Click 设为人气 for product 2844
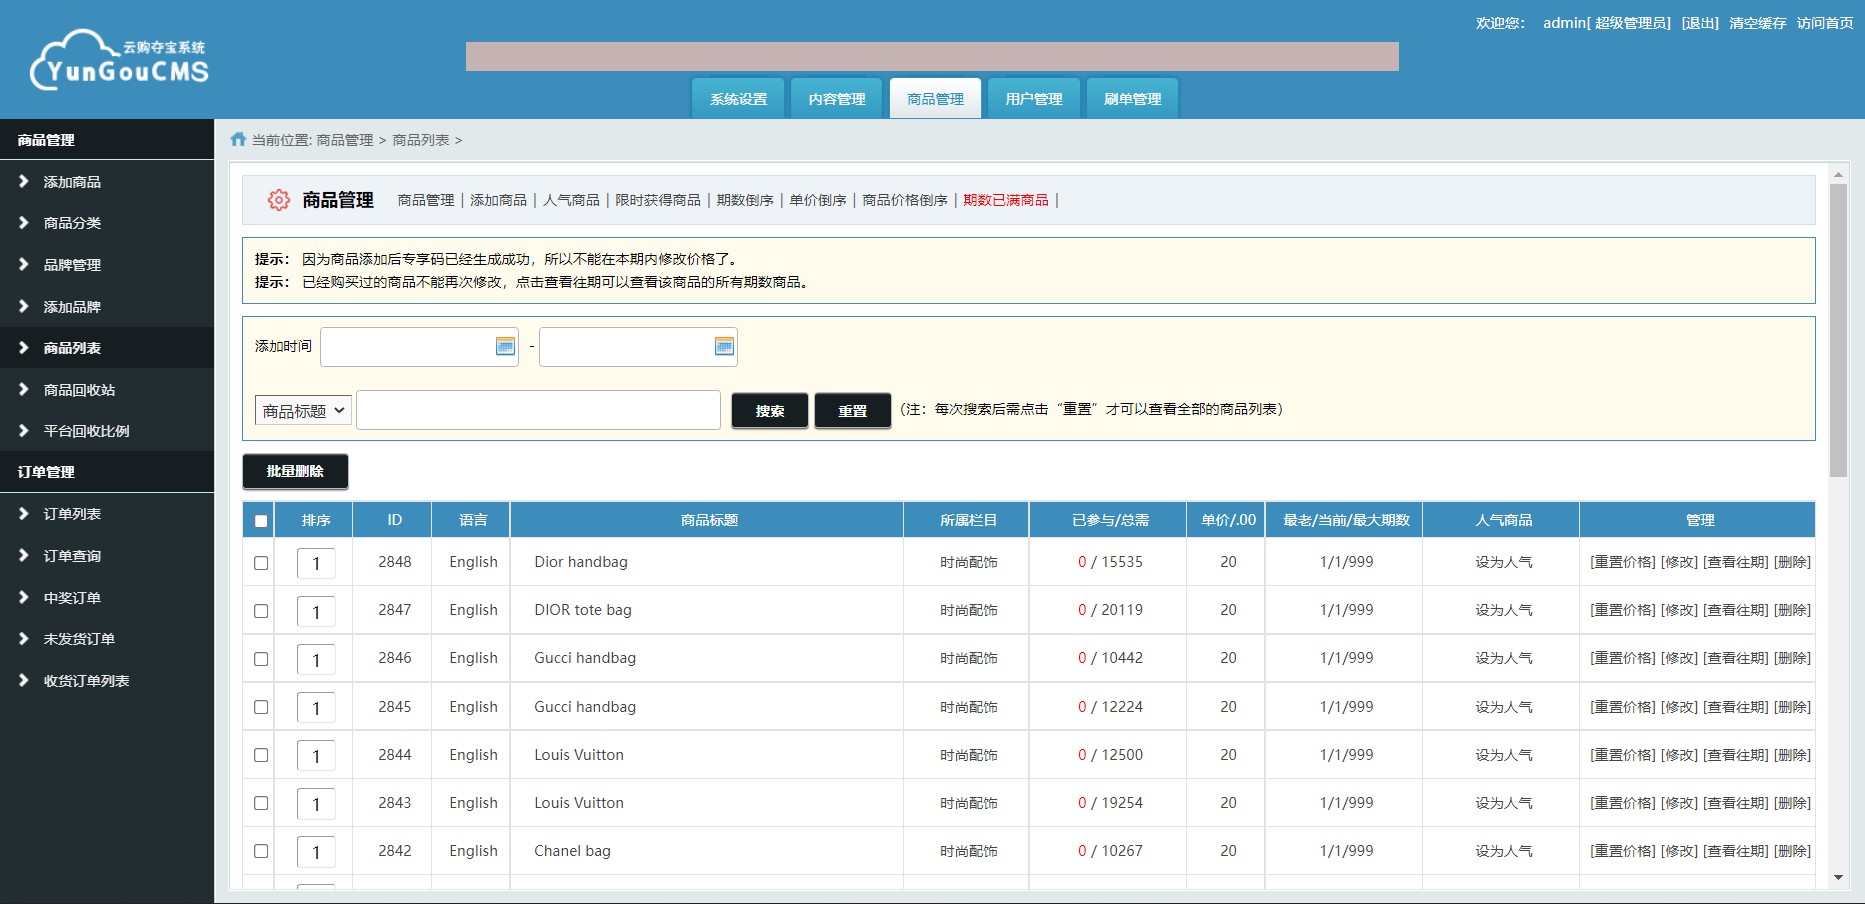This screenshot has width=1865, height=904. point(1503,755)
